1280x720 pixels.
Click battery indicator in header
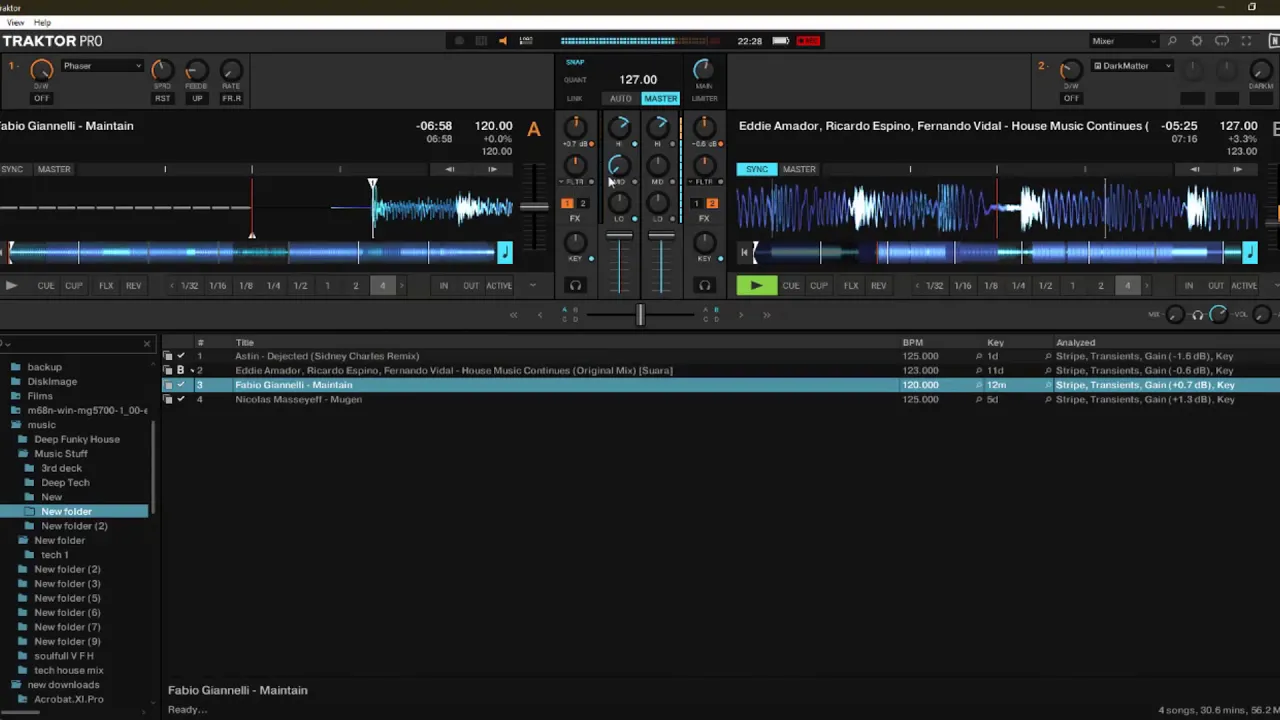pos(781,41)
